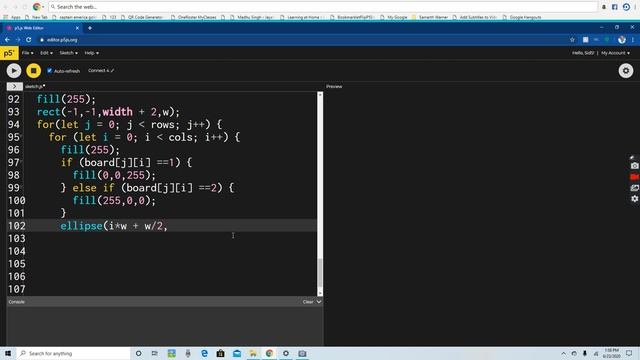Screen dimensions: 640x360
Task: Click the Facebook icon in top bar
Action: tap(615, 7)
